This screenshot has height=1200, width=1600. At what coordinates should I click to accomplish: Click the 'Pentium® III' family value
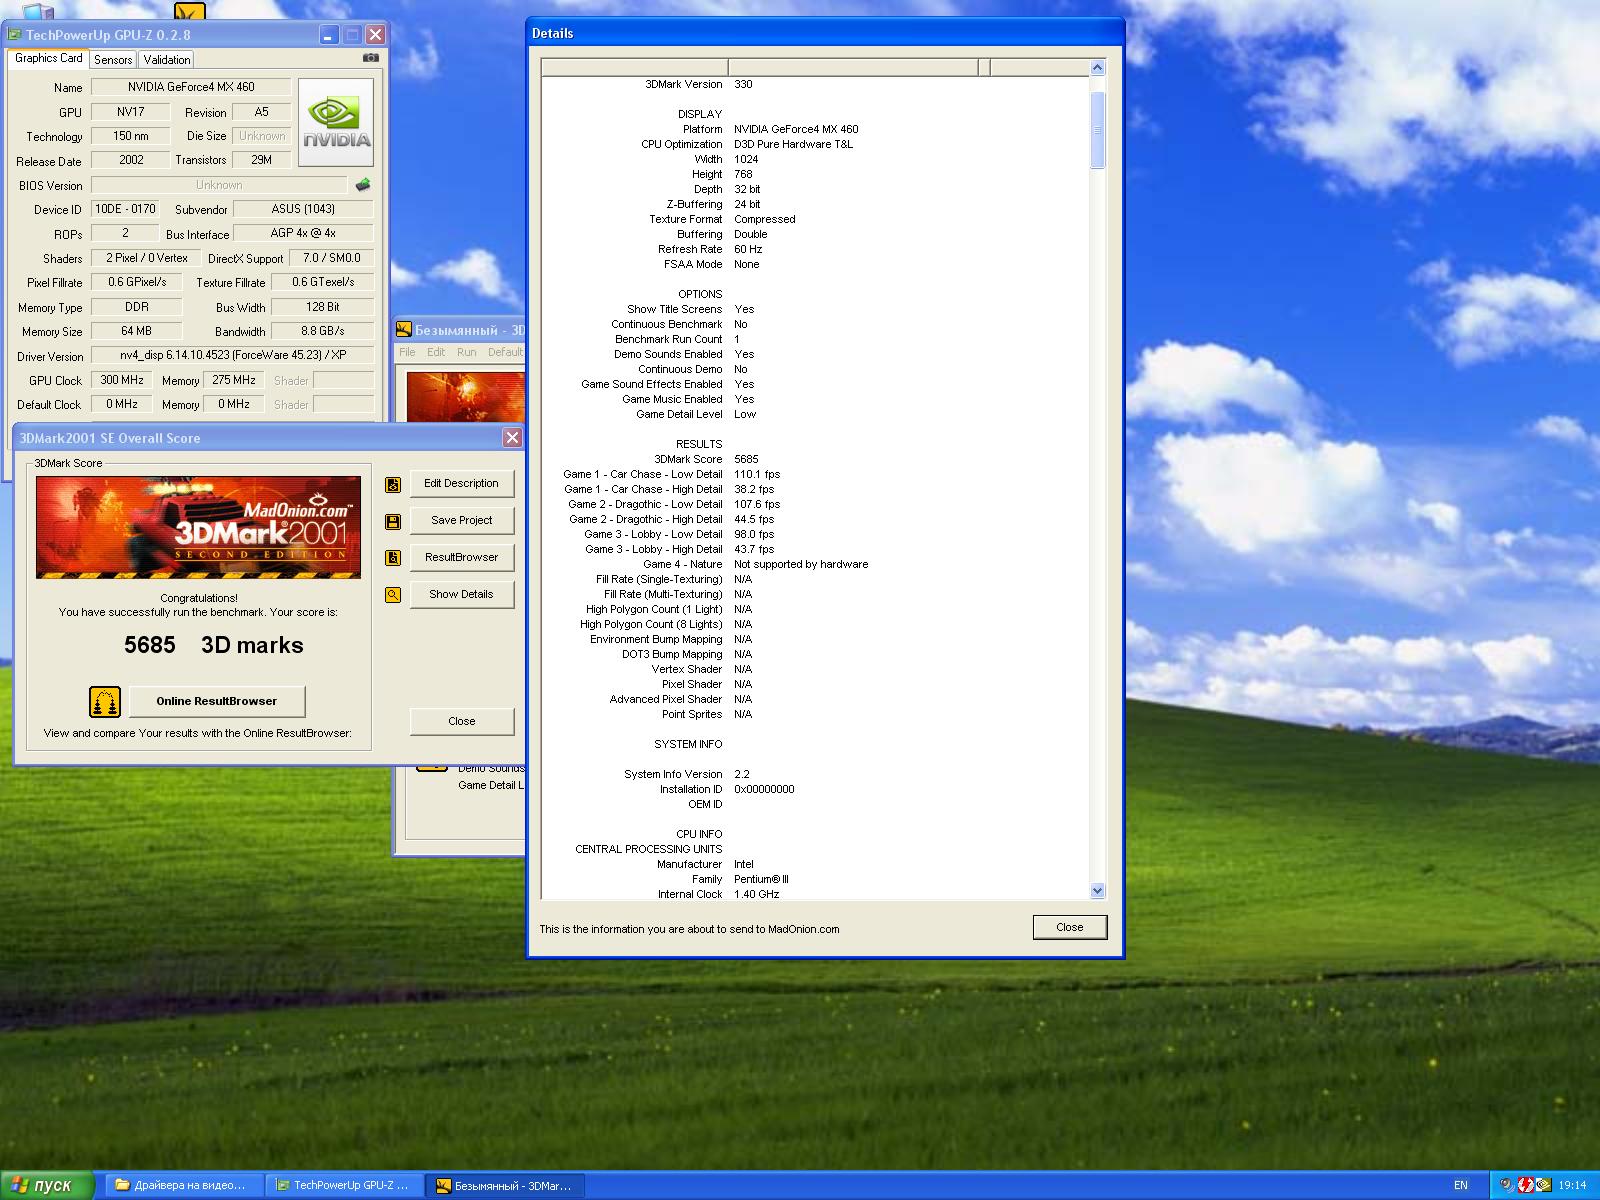pos(761,879)
